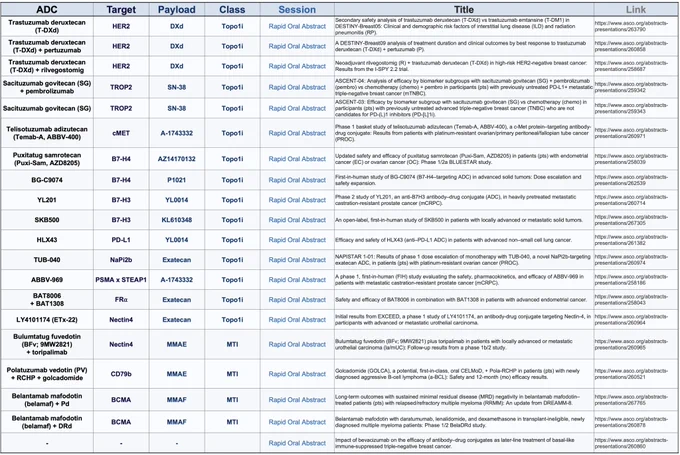Screen dimensions: 680x455
Task: Select Trastuzumab deruxtecan + rilvegostomig cell
Action: (x=47, y=66)
